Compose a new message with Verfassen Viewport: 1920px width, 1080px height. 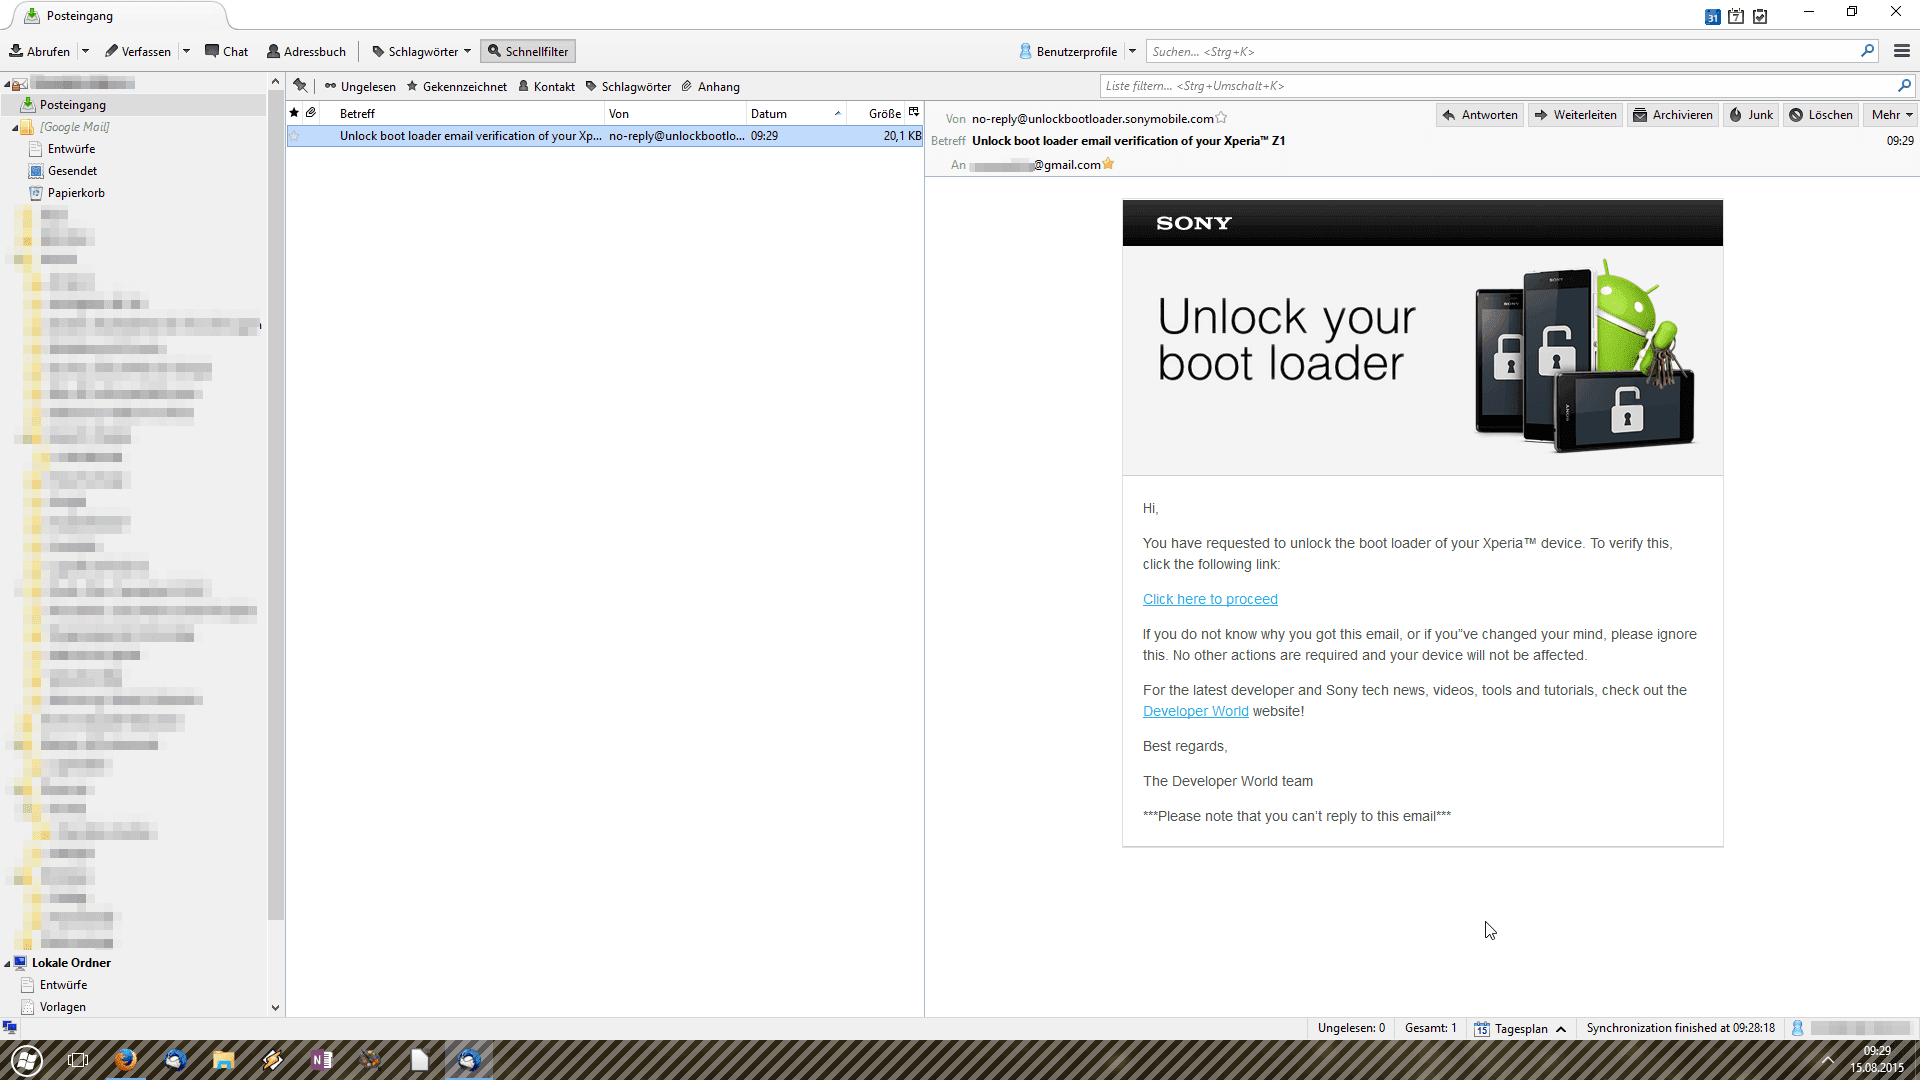138,51
